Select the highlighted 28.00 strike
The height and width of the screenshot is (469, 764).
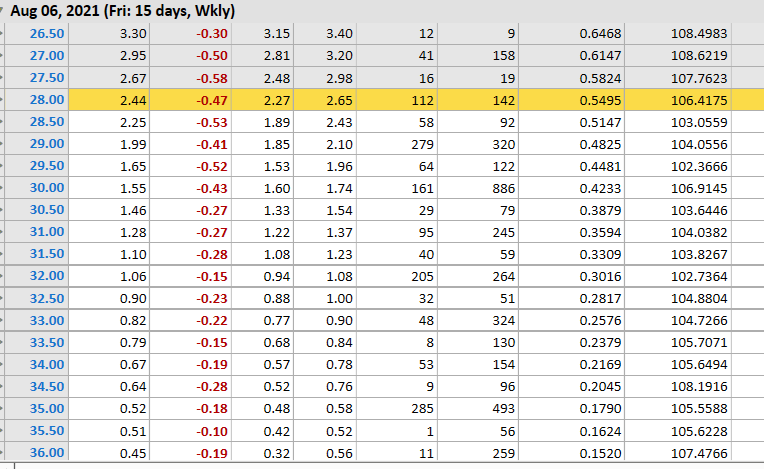(x=47, y=99)
